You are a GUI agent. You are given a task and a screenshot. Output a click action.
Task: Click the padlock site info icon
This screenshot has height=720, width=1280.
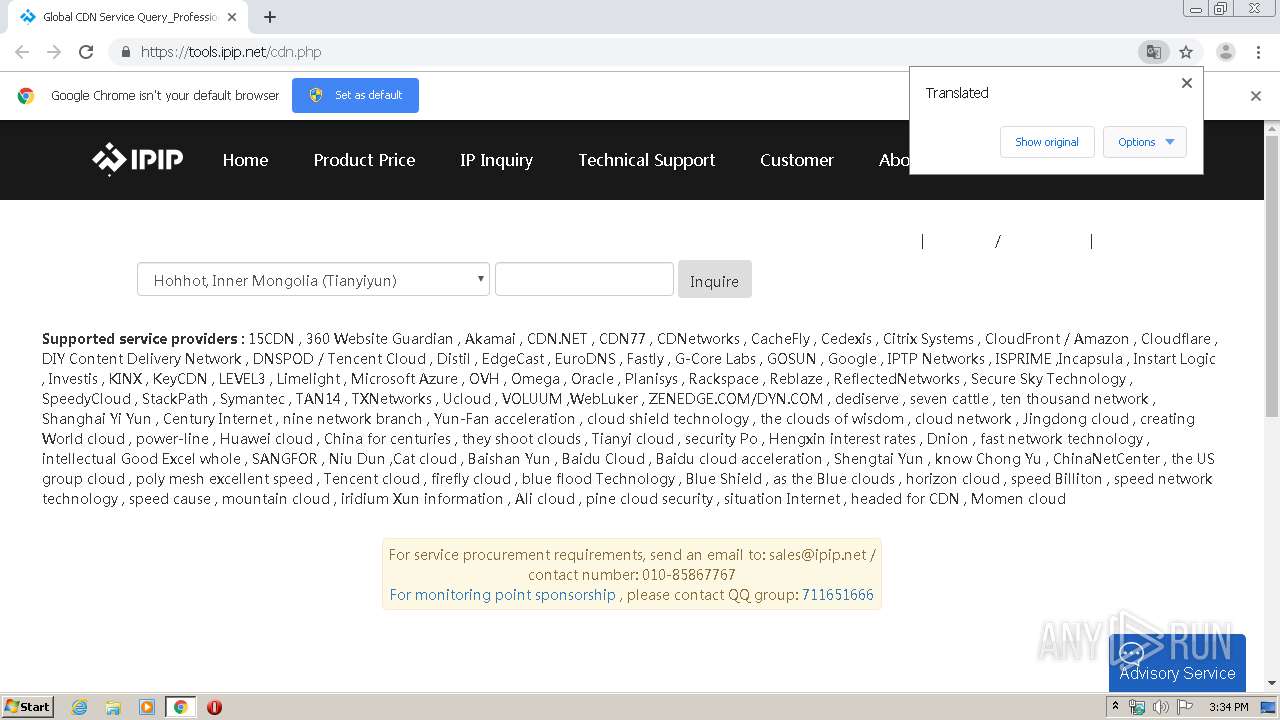tap(125, 52)
